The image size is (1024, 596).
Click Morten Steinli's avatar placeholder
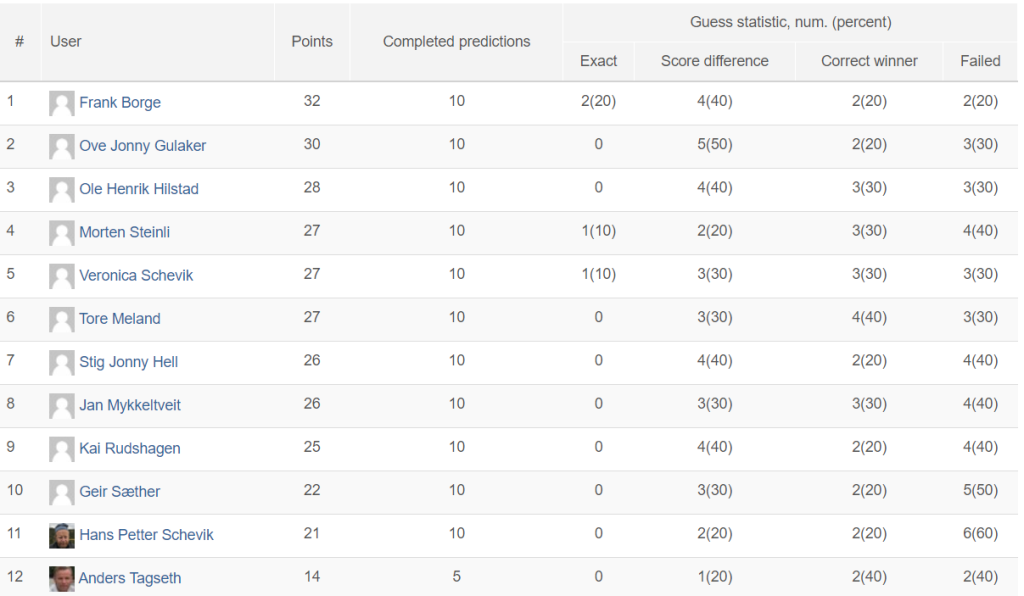[x=61, y=233]
